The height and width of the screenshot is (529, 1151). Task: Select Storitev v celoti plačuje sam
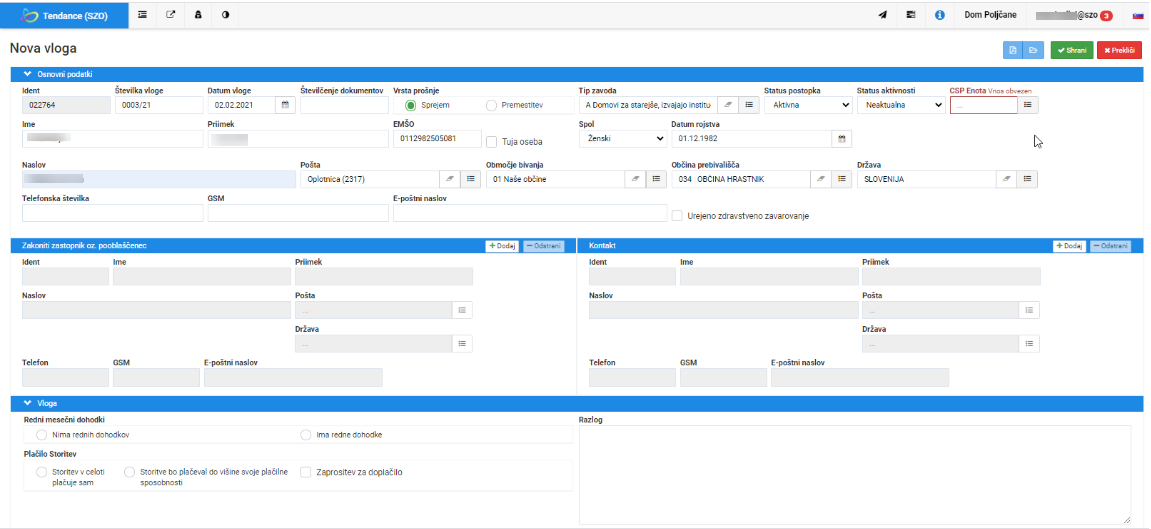click(41, 473)
